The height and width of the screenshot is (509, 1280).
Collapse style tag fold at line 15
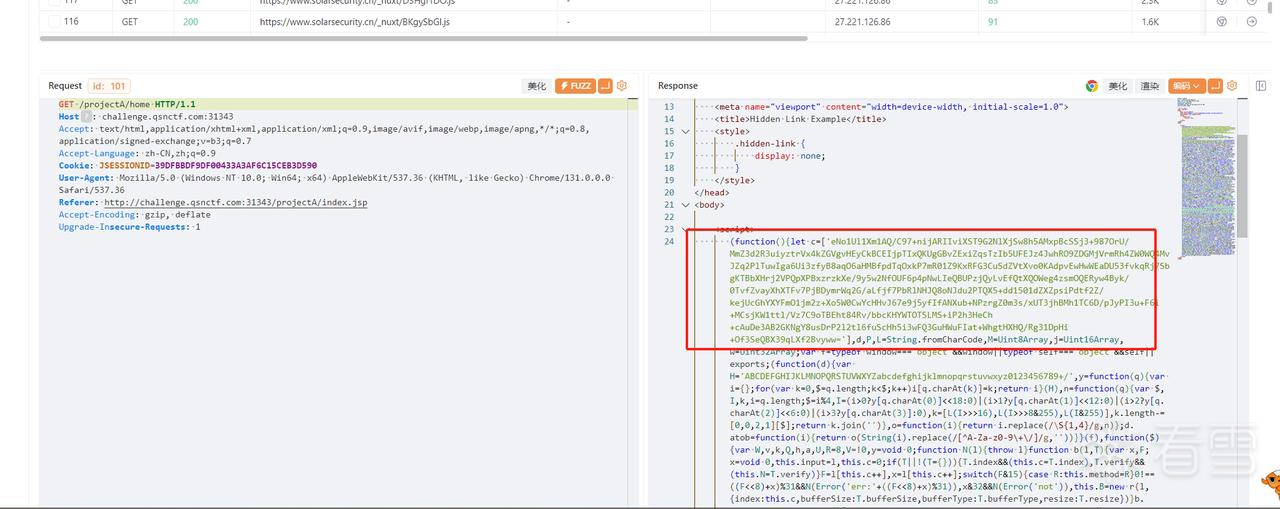coord(685,131)
